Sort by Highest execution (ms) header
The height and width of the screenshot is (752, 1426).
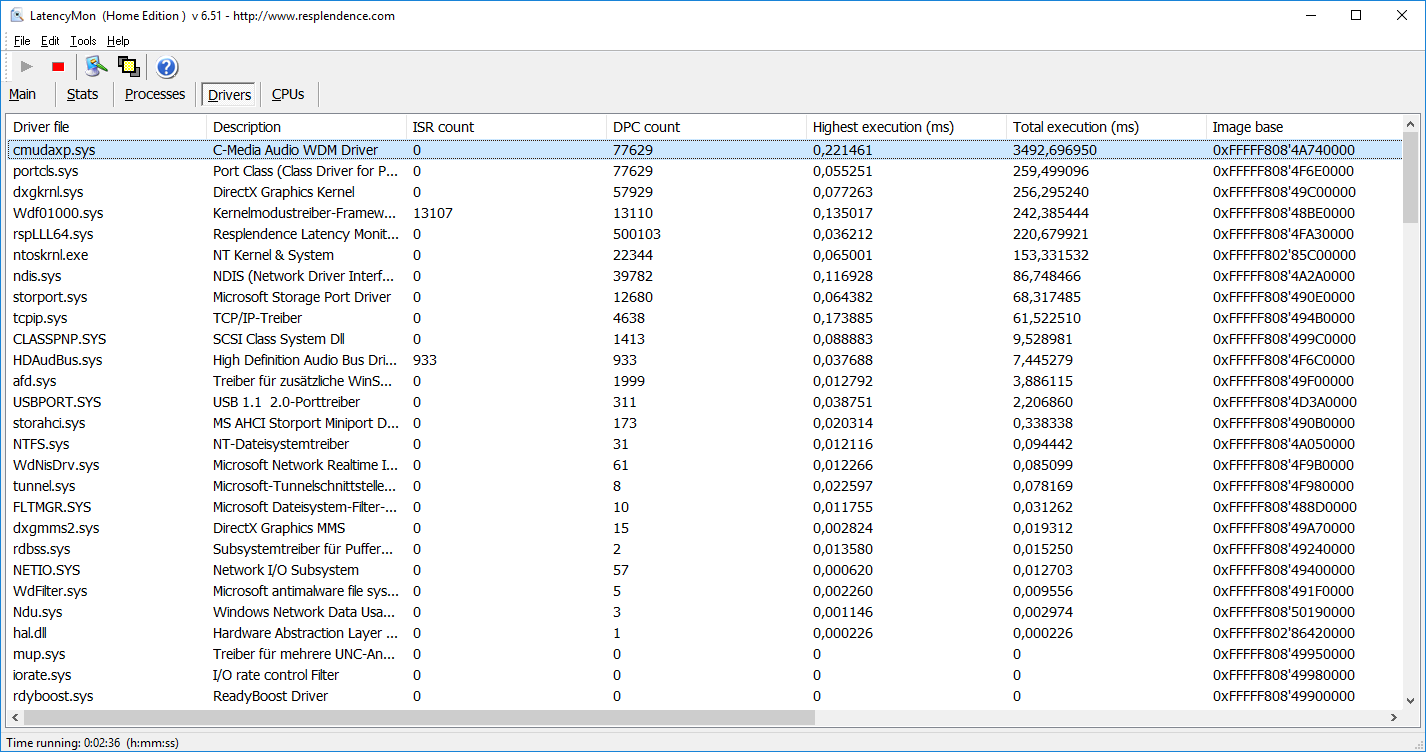pos(906,127)
